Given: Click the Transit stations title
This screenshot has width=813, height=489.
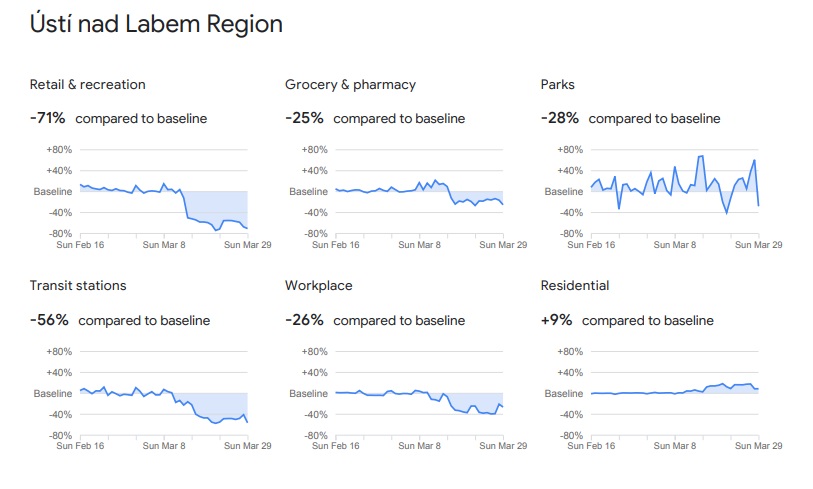Looking at the screenshot, I should (x=78, y=286).
